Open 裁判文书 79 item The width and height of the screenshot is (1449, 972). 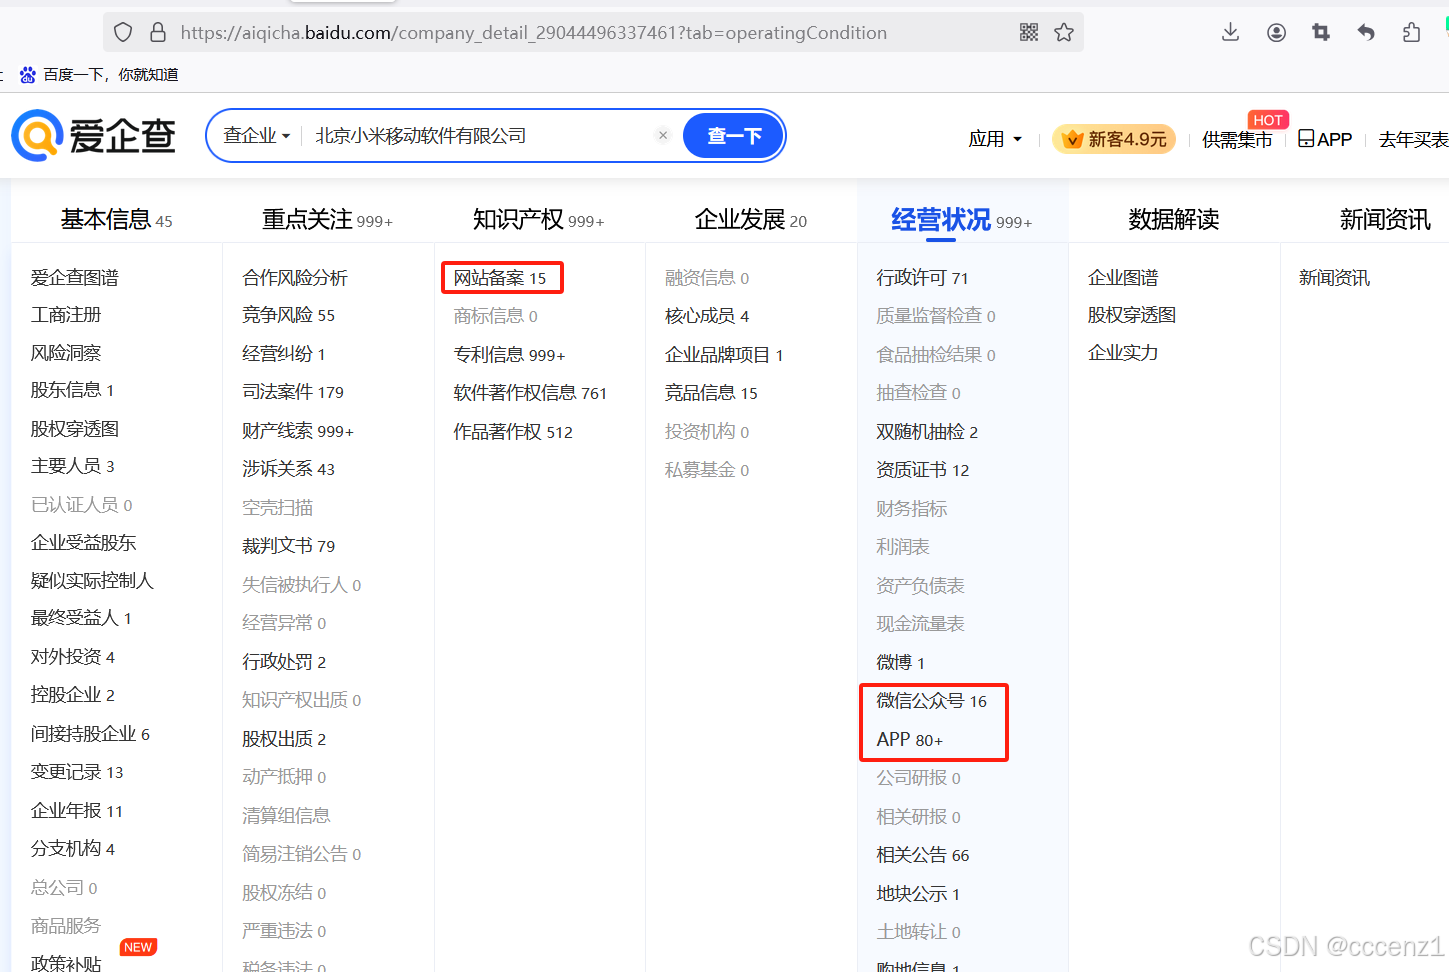pos(288,546)
